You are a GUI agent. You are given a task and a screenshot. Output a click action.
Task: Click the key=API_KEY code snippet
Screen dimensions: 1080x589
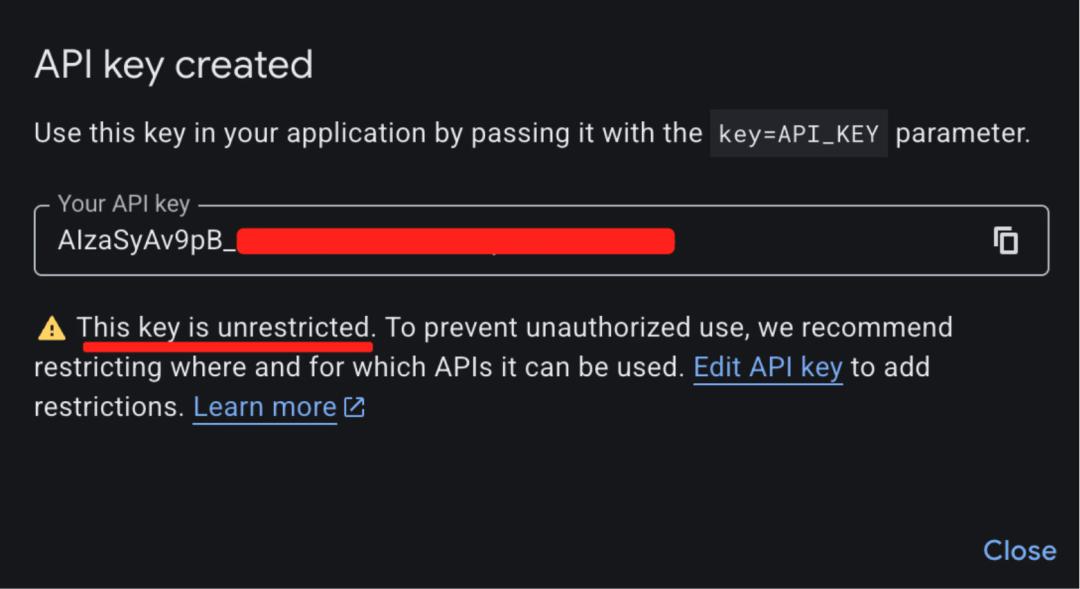[x=799, y=134]
